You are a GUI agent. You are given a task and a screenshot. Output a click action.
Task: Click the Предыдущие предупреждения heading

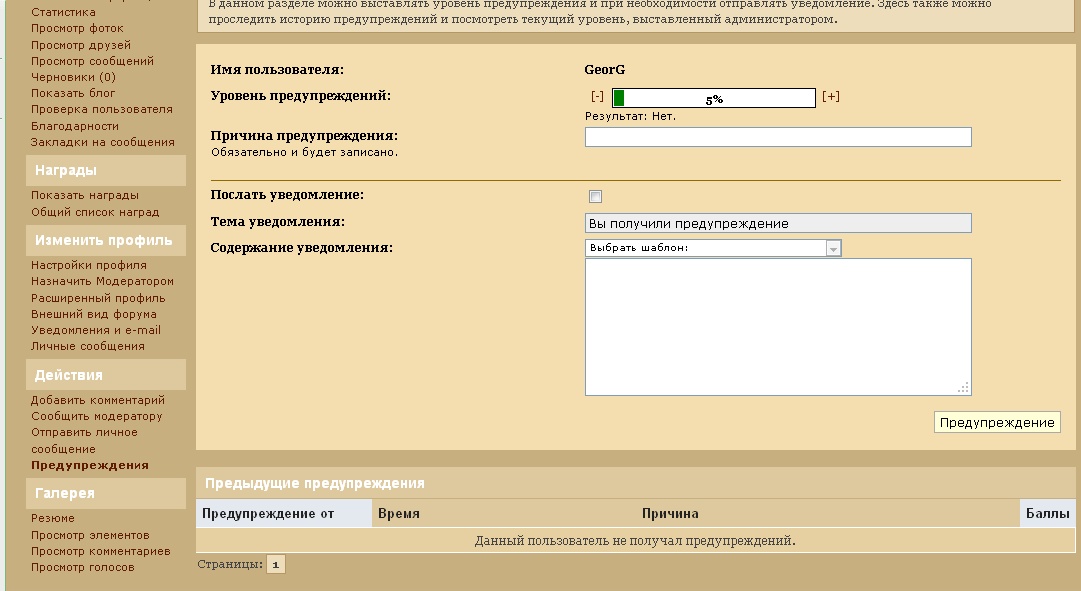coord(314,483)
